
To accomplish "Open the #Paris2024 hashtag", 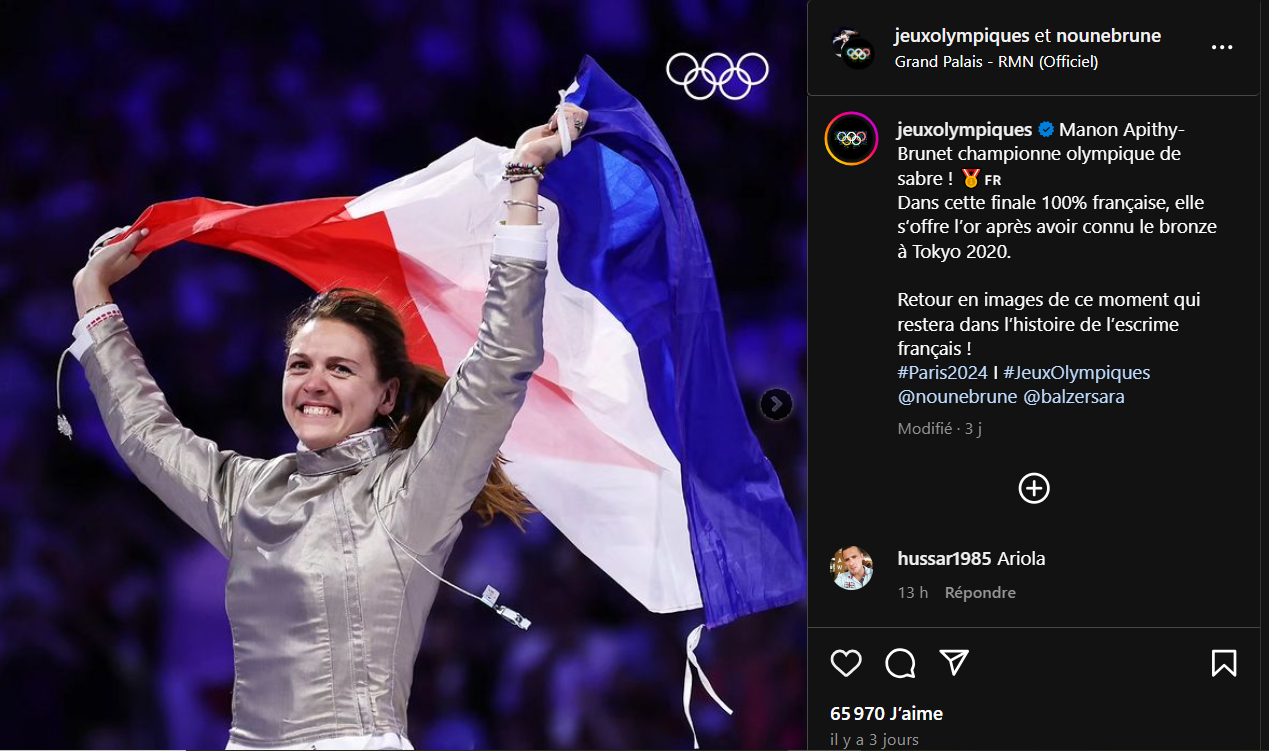I will click(x=942, y=372).
